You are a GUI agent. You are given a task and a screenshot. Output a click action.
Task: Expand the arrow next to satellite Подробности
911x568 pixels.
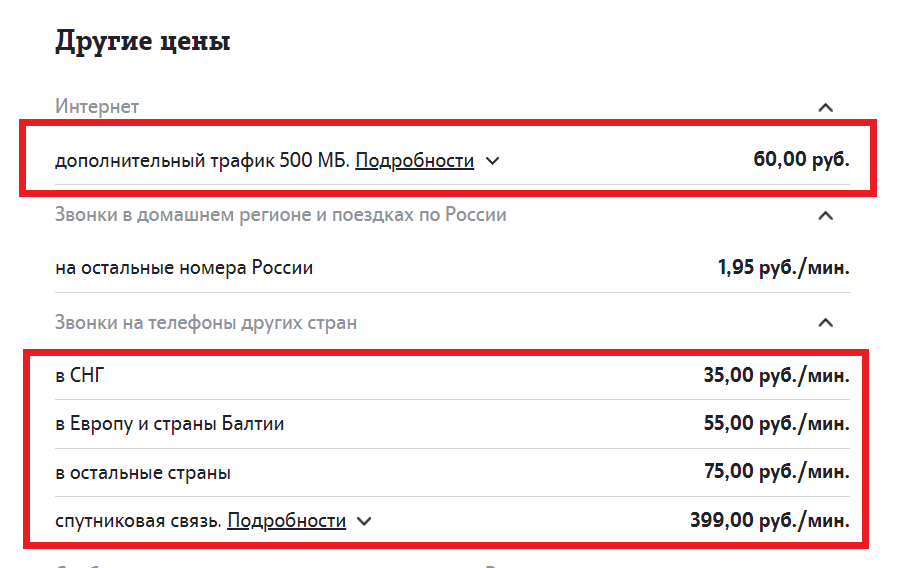click(364, 521)
